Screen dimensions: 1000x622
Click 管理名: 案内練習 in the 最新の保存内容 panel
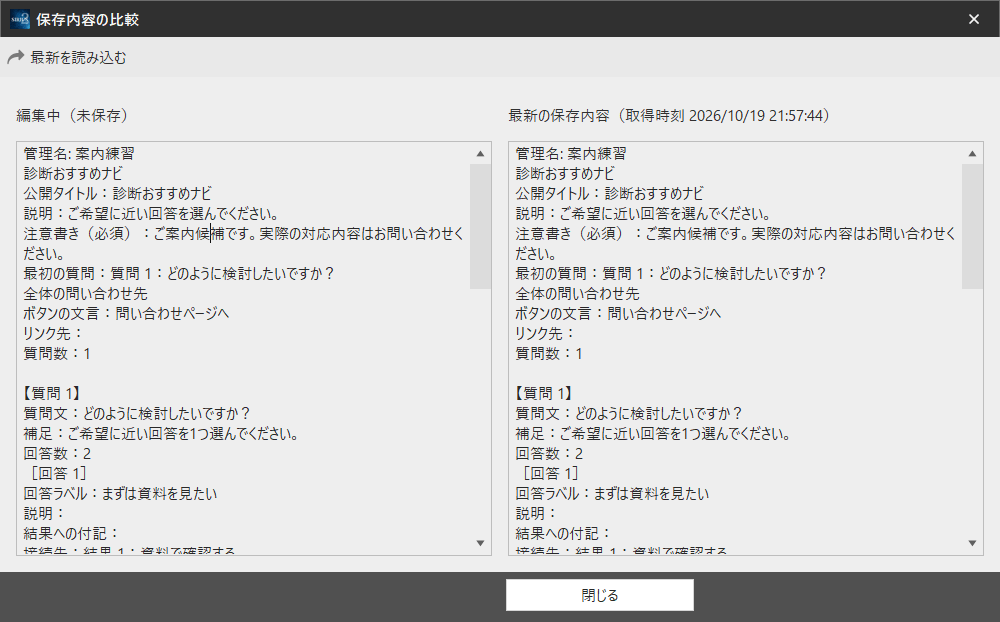point(571,154)
